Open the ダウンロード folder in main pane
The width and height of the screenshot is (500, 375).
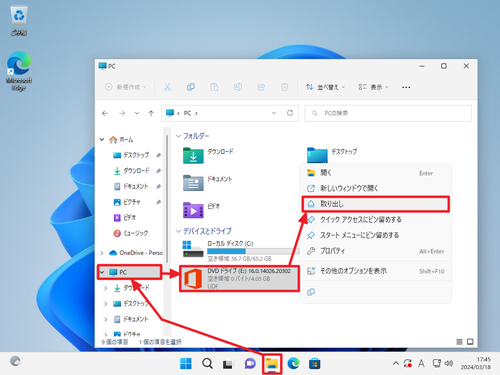point(208,155)
